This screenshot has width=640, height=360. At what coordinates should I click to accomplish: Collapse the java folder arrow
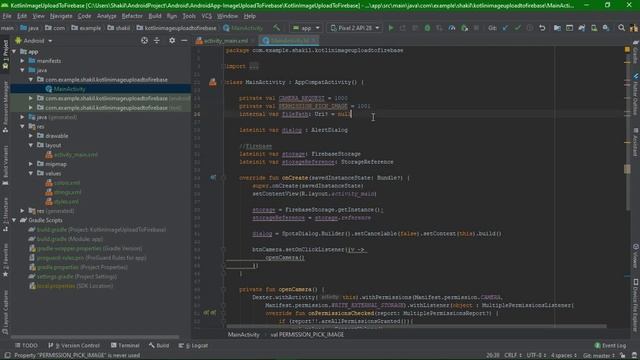(22, 70)
